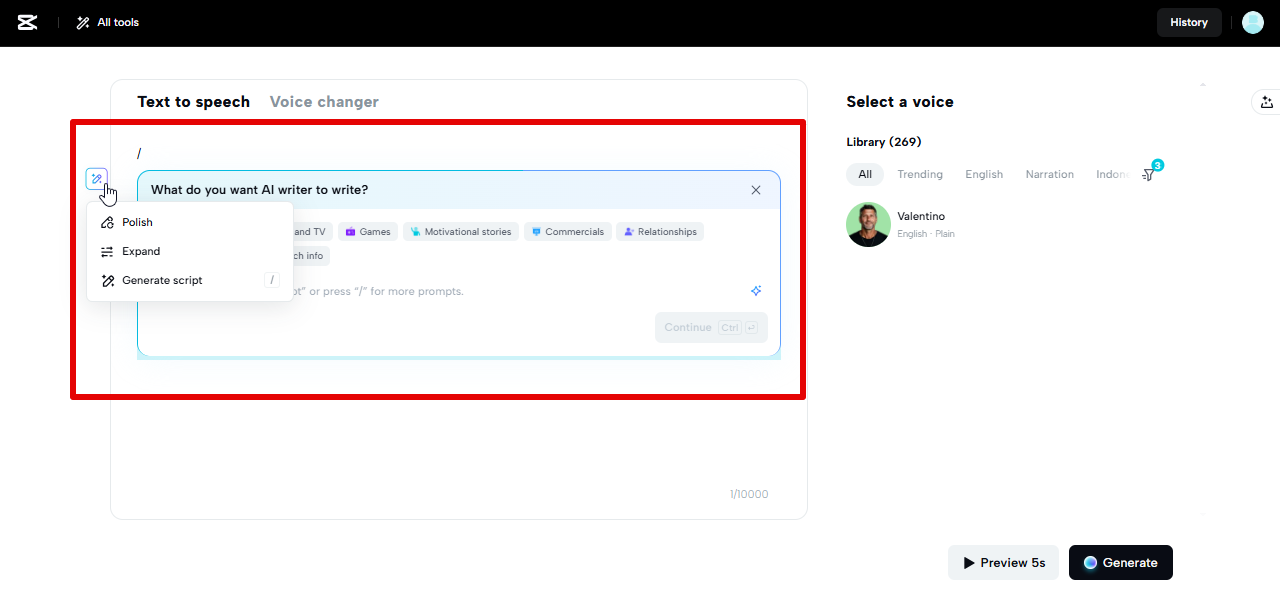
Task: Open the History panel
Action: 1189,22
